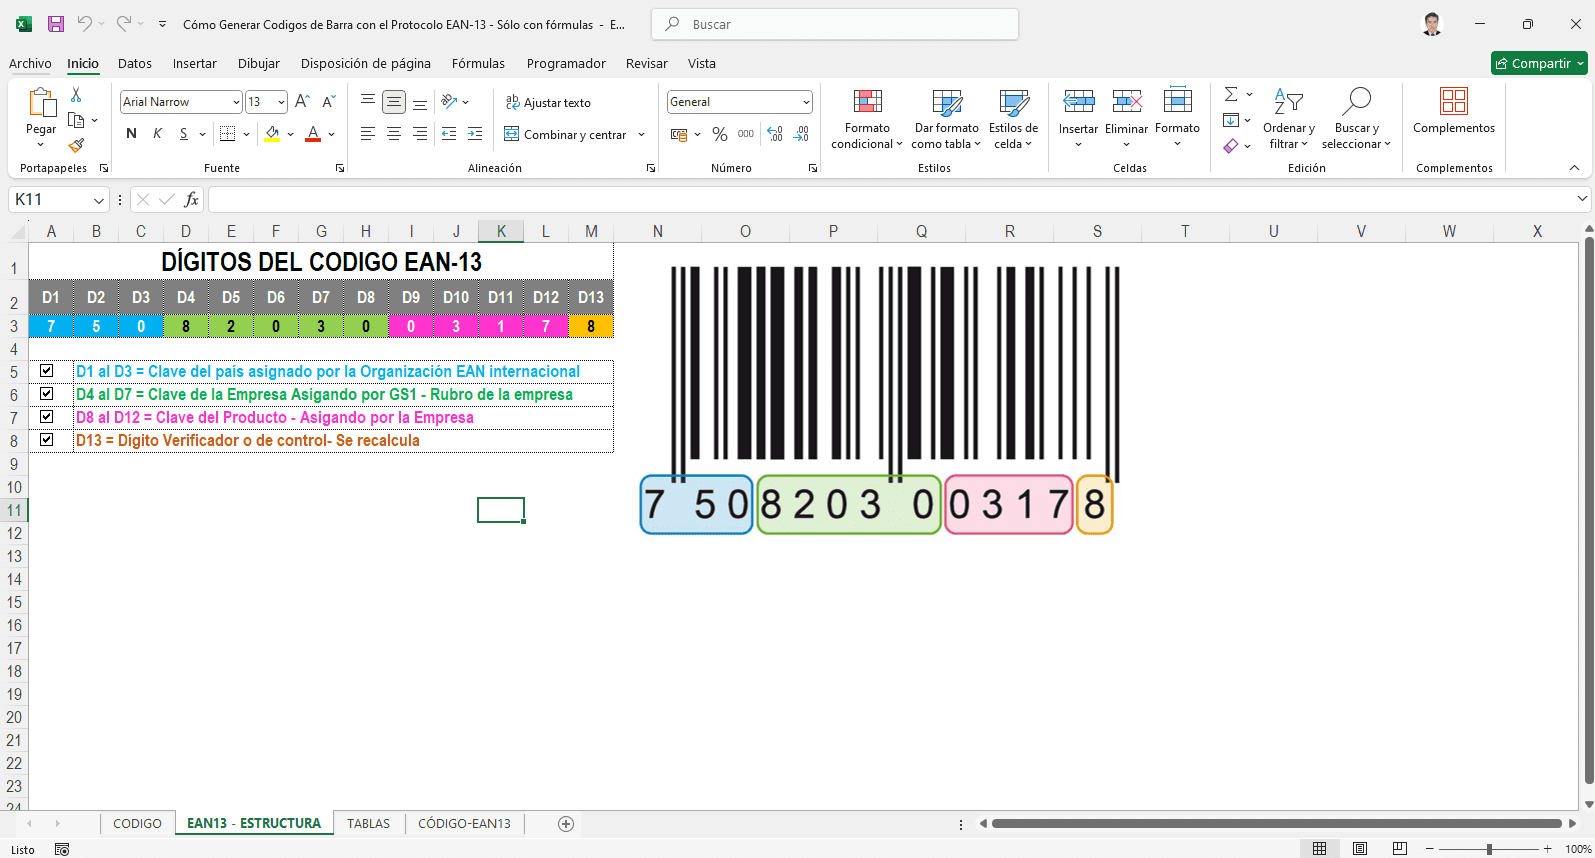Switch to the CODIGO sheet tab
Screen dimensions: 1595x858
click(x=137, y=824)
